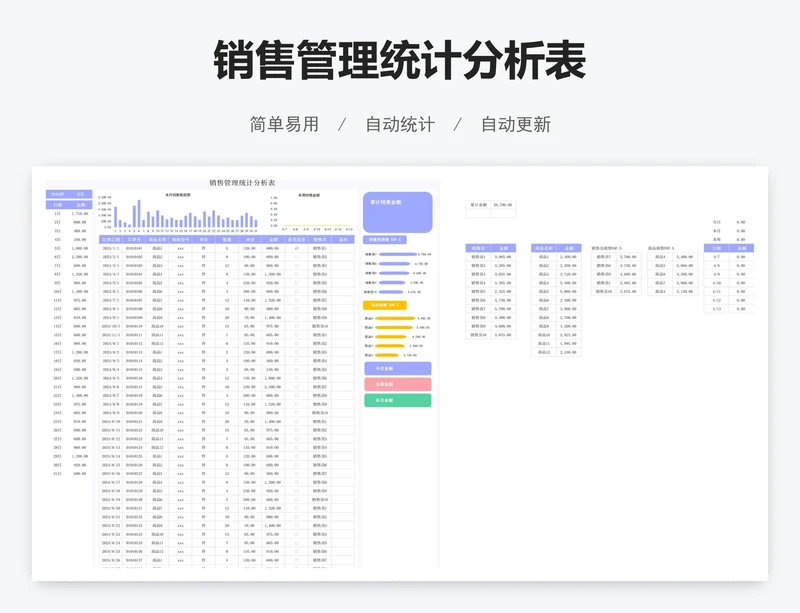800x613 pixels.
Task: Tick the shipped checkbox for order D0000104
Action: point(296,274)
